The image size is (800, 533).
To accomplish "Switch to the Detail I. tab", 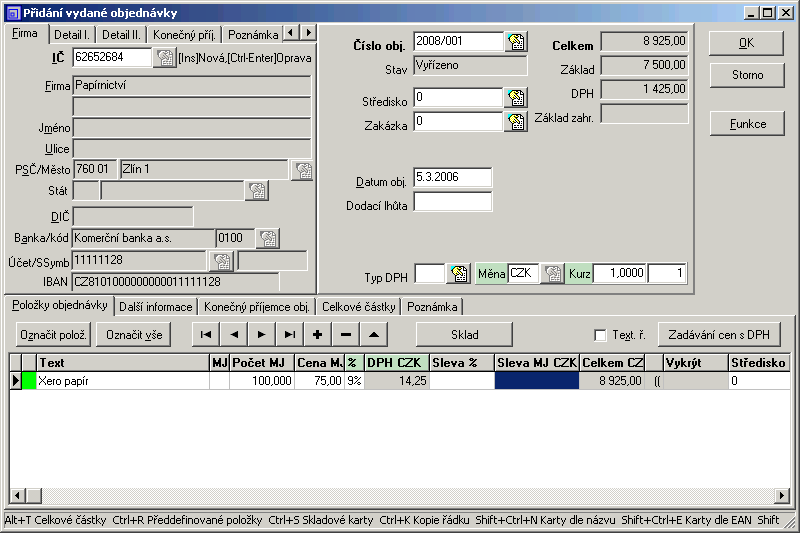I will [x=72, y=35].
